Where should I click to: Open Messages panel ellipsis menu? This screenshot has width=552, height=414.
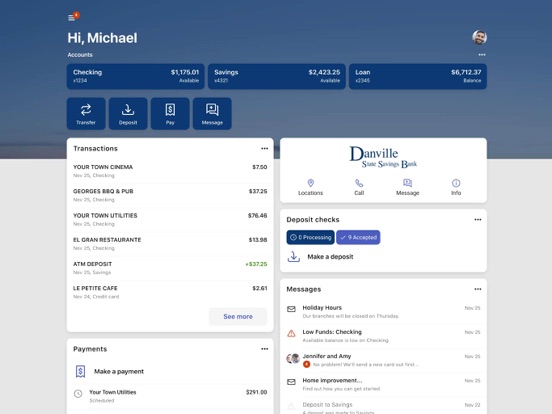tap(477, 289)
